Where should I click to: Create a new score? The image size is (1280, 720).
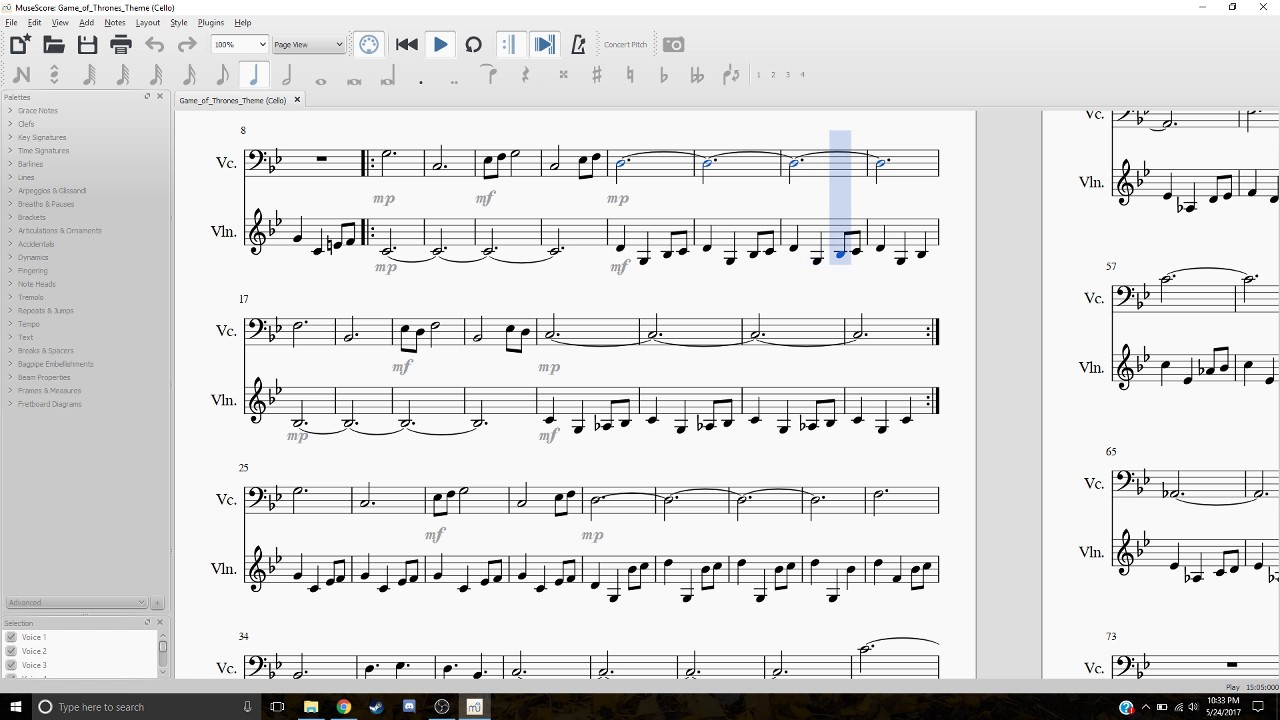pyautogui.click(x=20, y=44)
